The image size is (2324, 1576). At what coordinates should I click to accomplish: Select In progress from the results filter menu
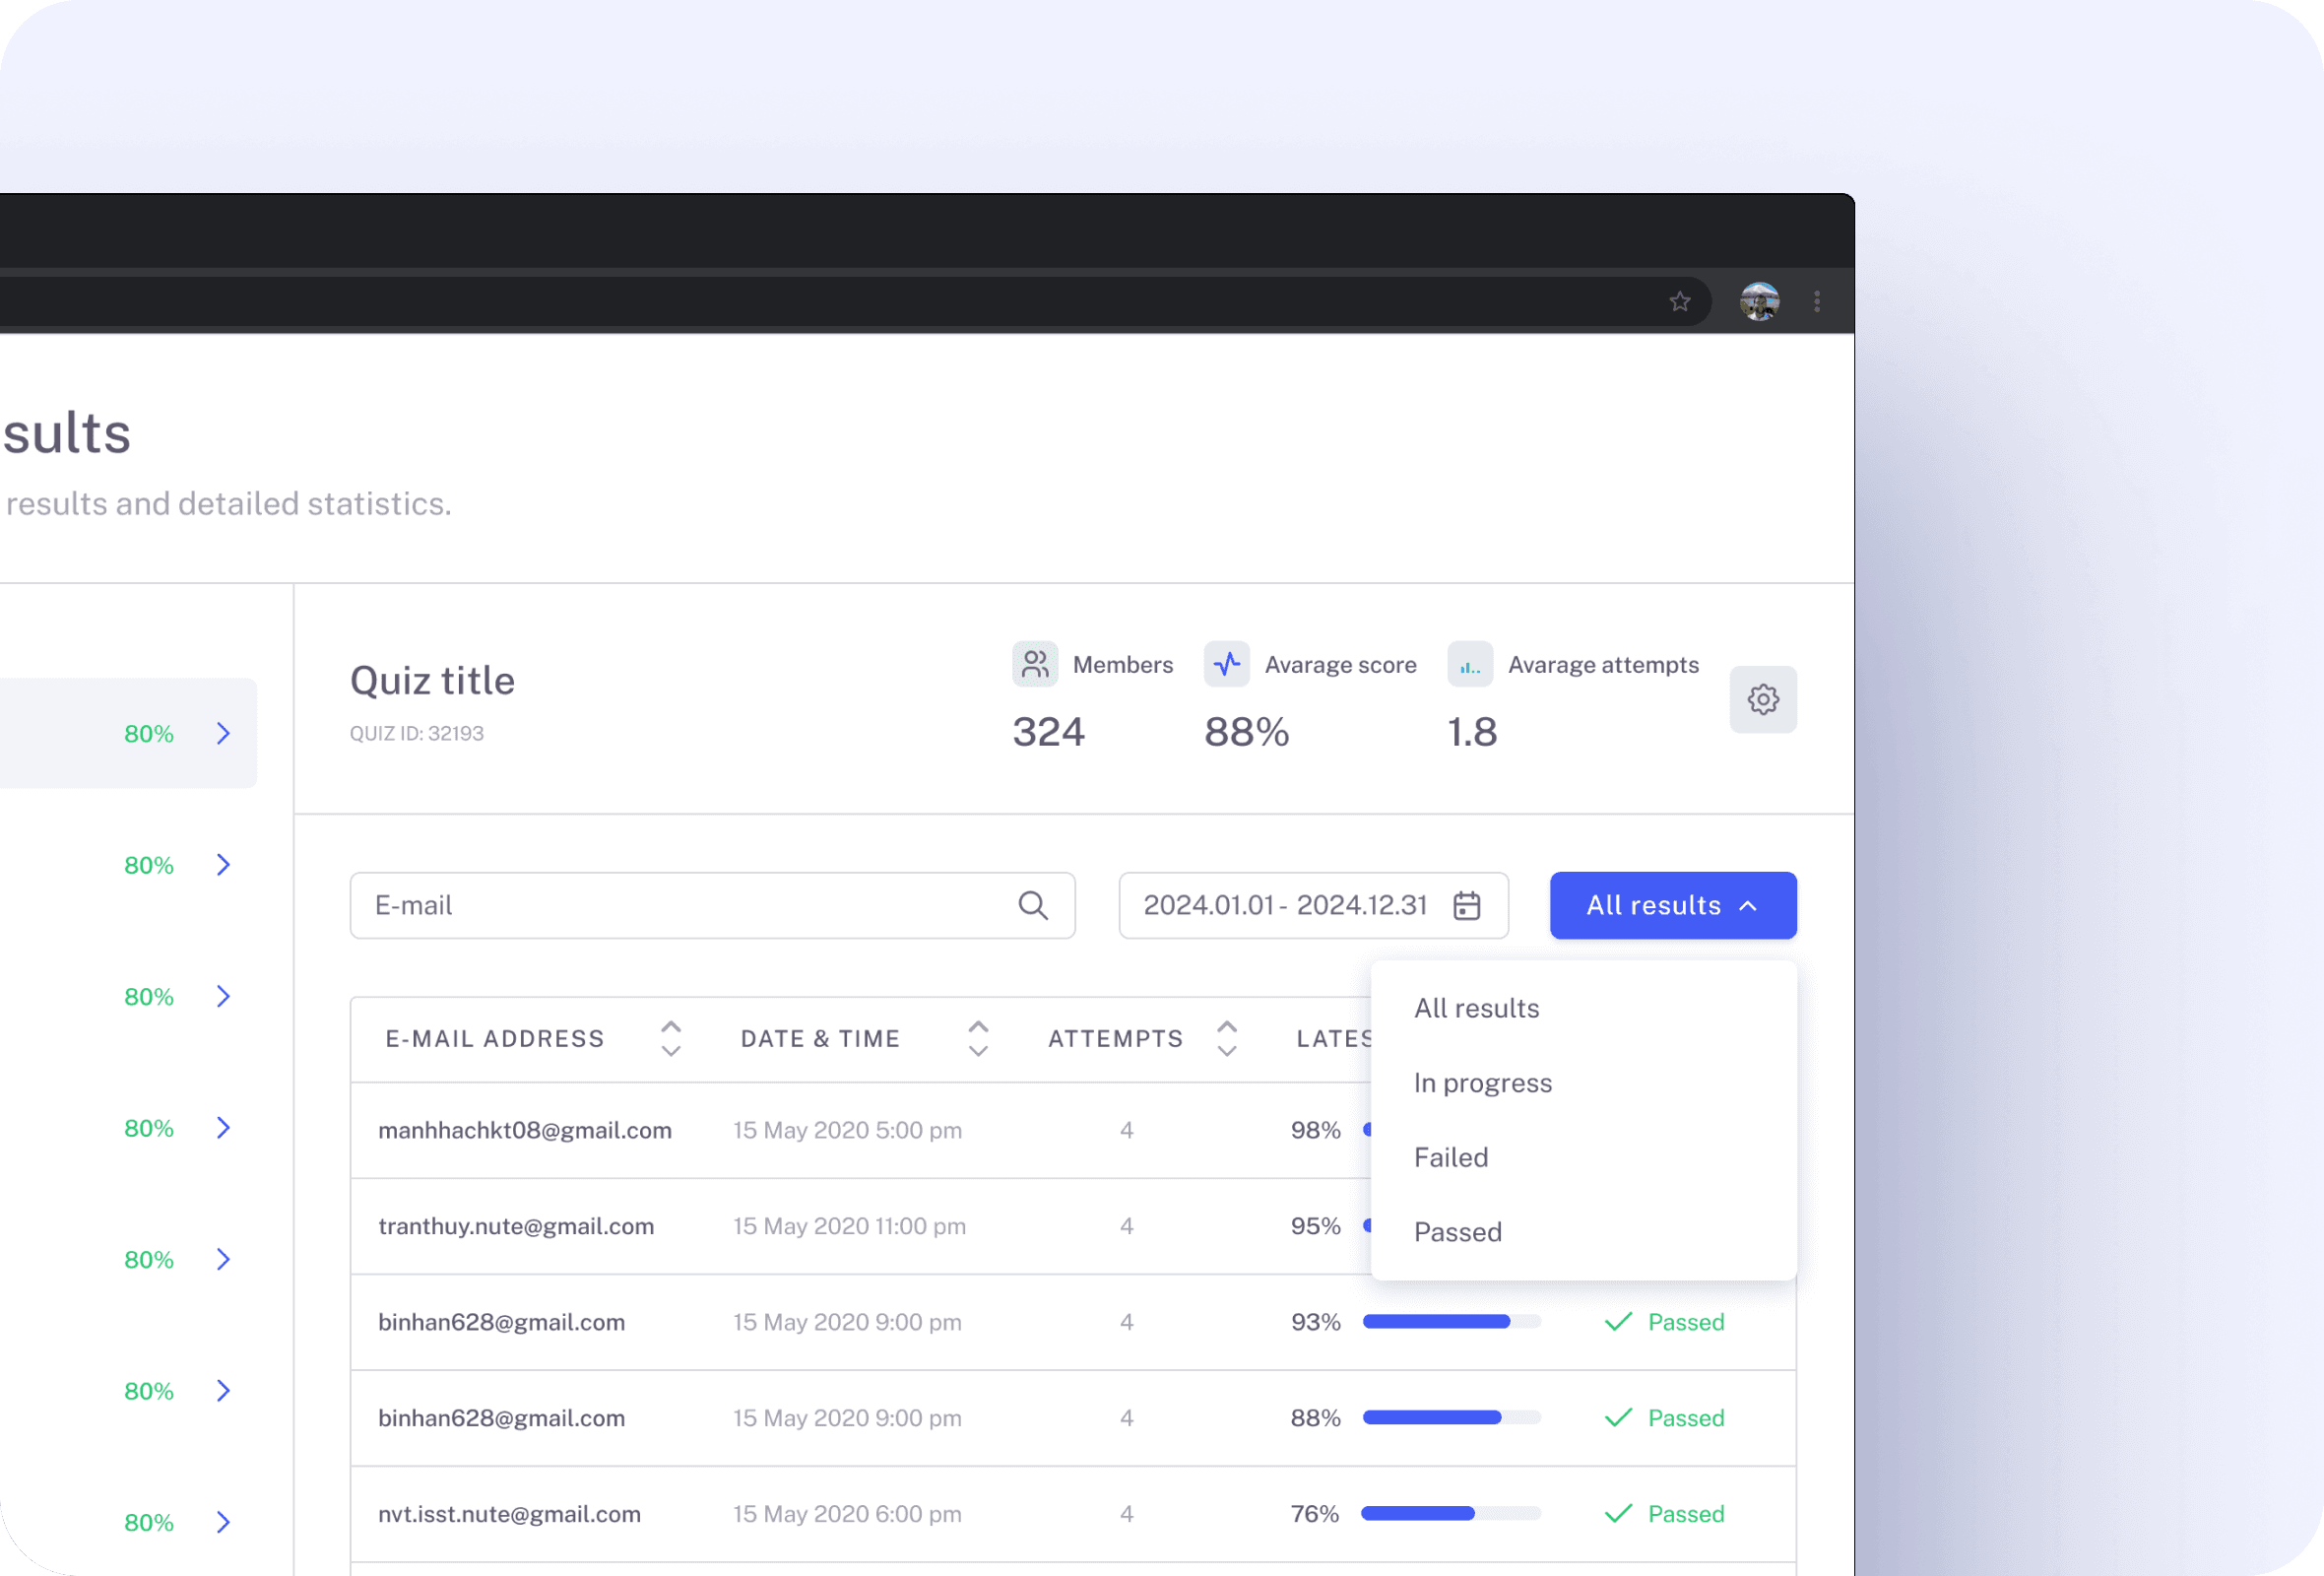1483,1082
